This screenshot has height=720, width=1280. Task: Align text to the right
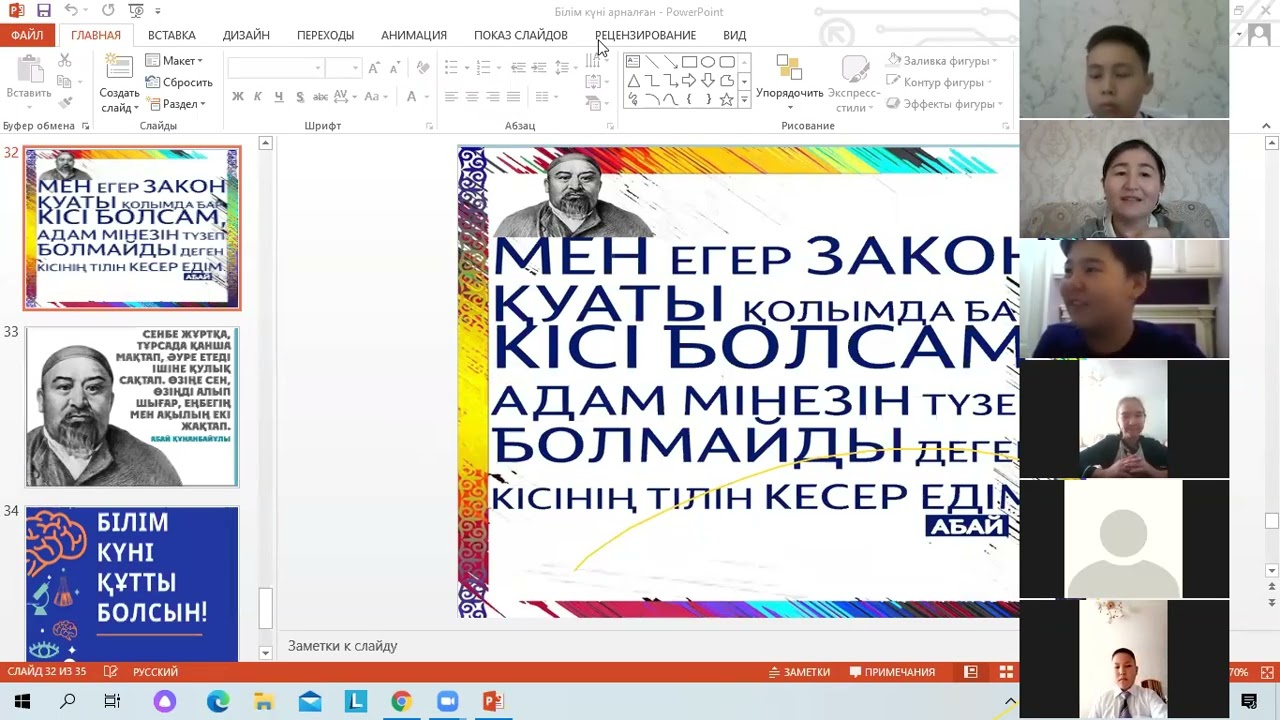493,97
